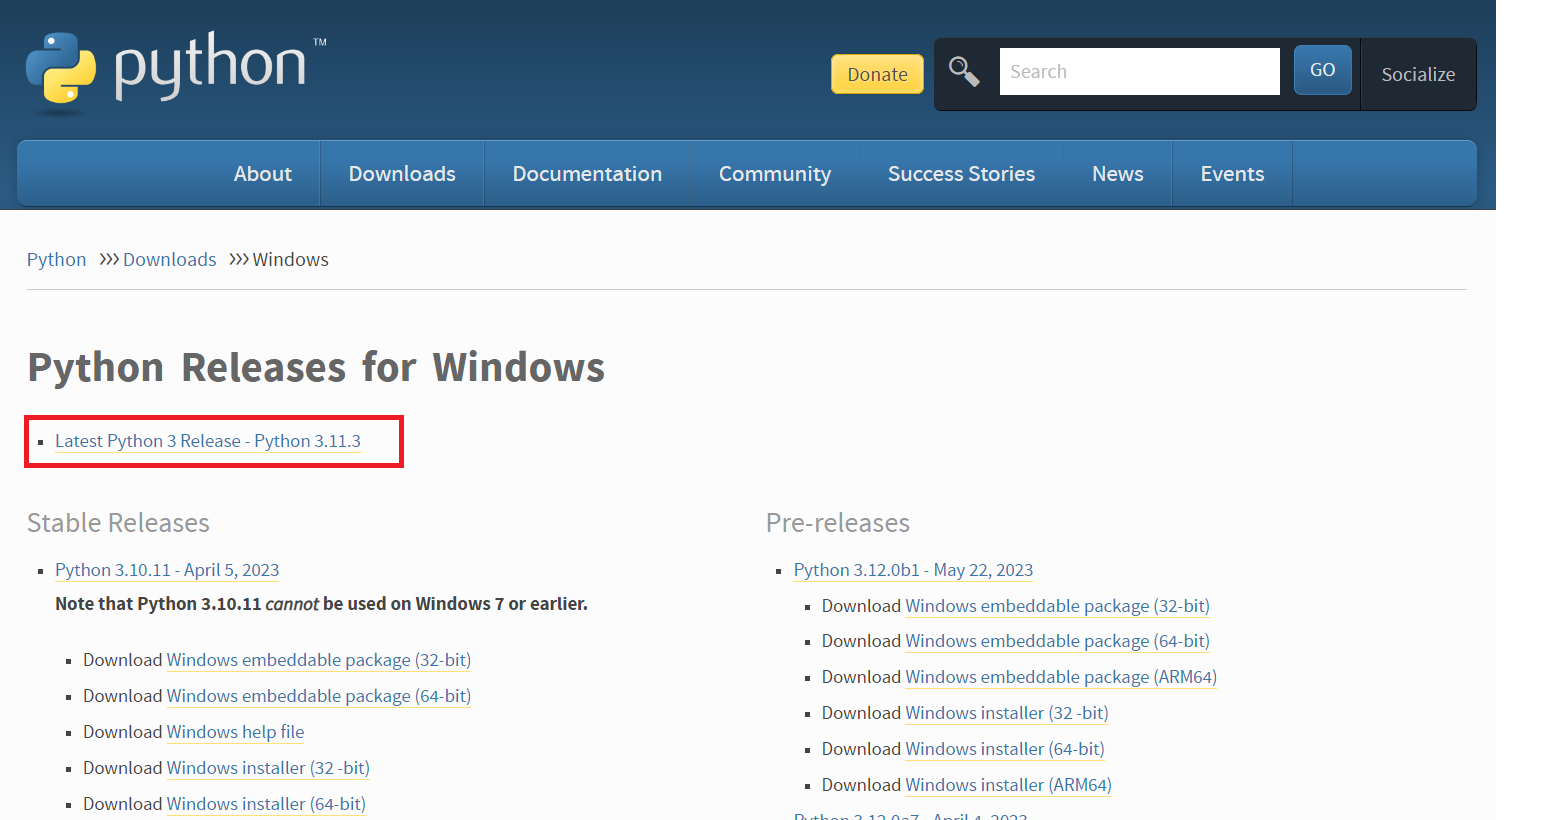Open the Community menu

775,174
